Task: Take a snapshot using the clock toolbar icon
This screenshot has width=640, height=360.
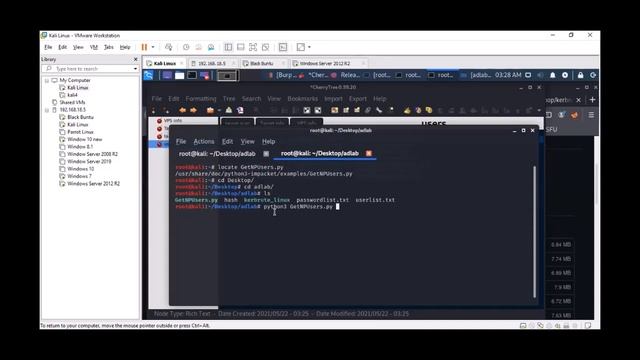Action: tap(186, 47)
